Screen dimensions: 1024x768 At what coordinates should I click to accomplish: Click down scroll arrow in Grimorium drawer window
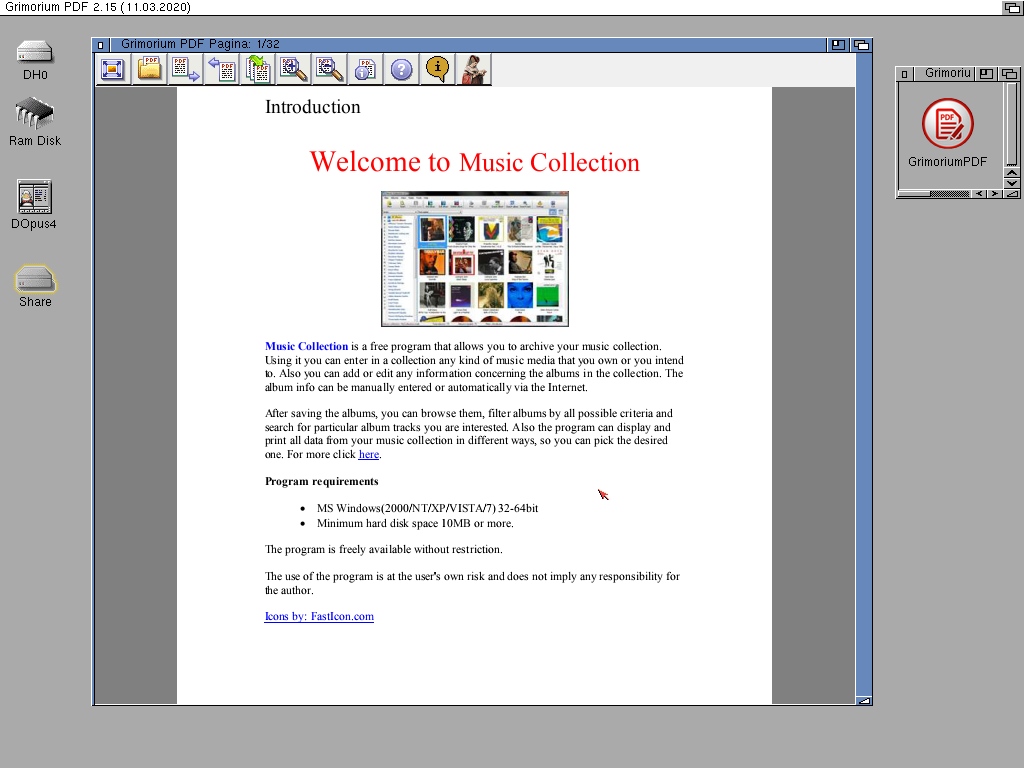1012,183
